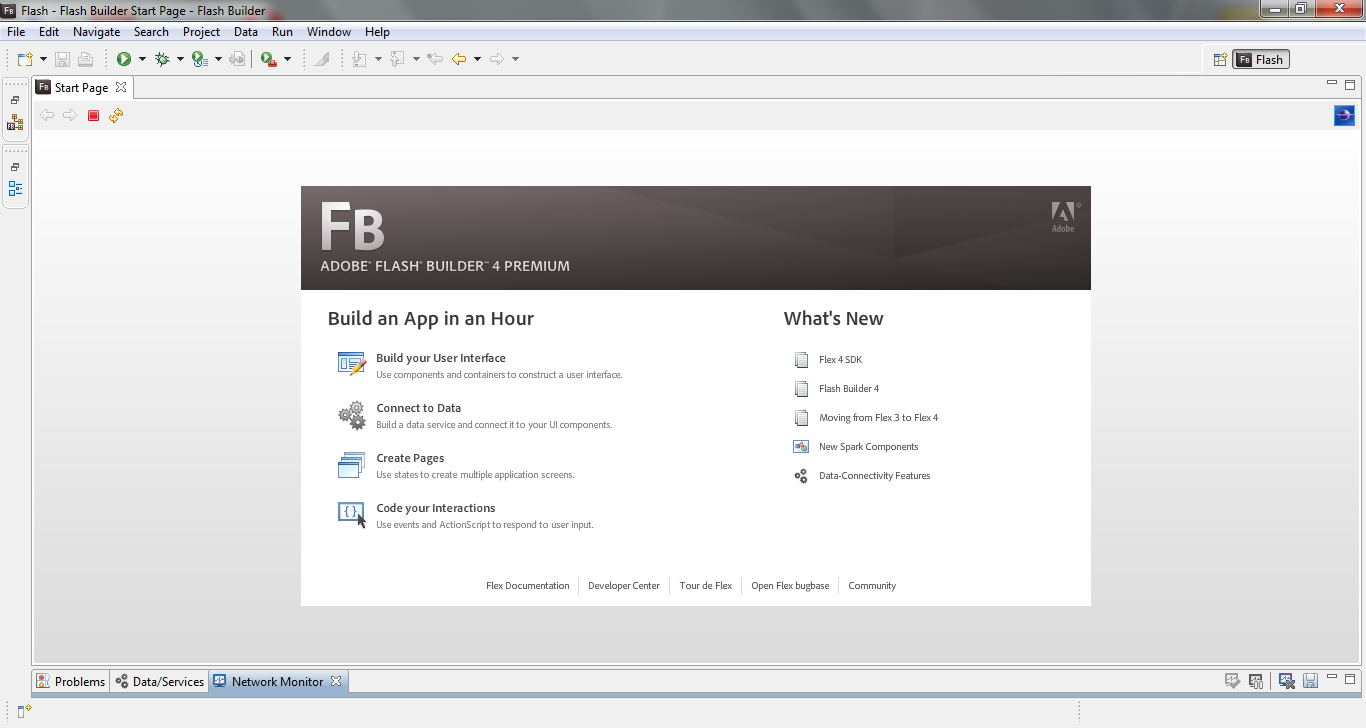Click the Open Perspective icon beside Flash
1366x728 pixels.
(1220, 60)
